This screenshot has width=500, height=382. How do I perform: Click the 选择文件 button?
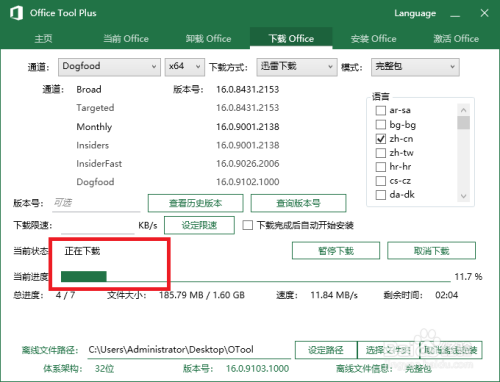click(388, 350)
